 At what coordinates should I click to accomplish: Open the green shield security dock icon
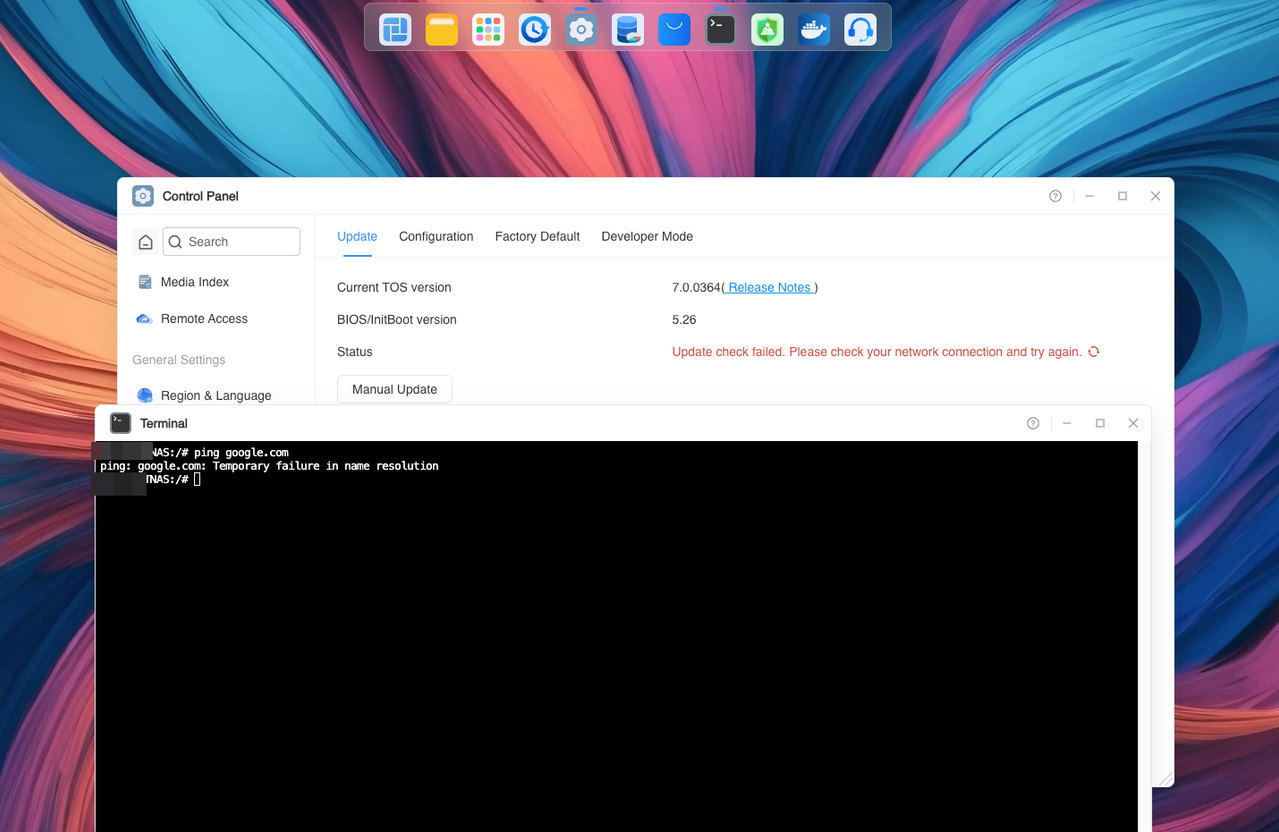[767, 30]
